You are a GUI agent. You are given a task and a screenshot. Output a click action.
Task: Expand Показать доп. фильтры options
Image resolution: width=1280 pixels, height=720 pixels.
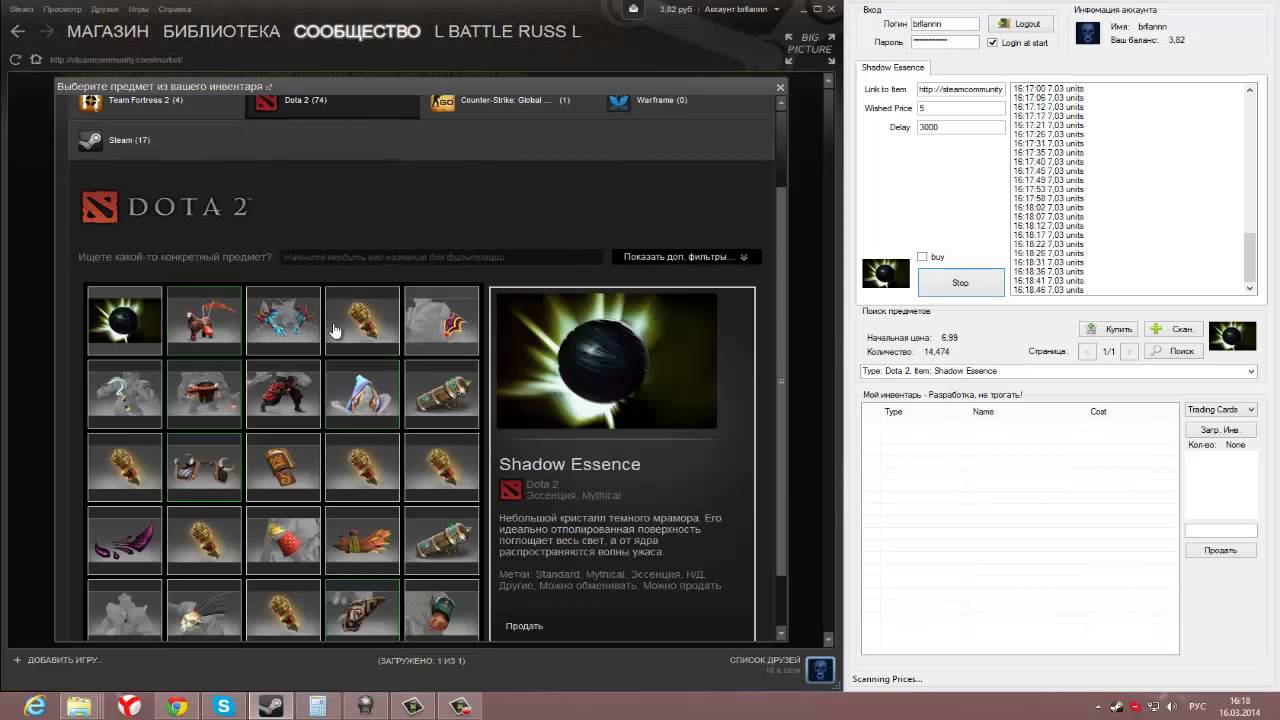coord(686,257)
